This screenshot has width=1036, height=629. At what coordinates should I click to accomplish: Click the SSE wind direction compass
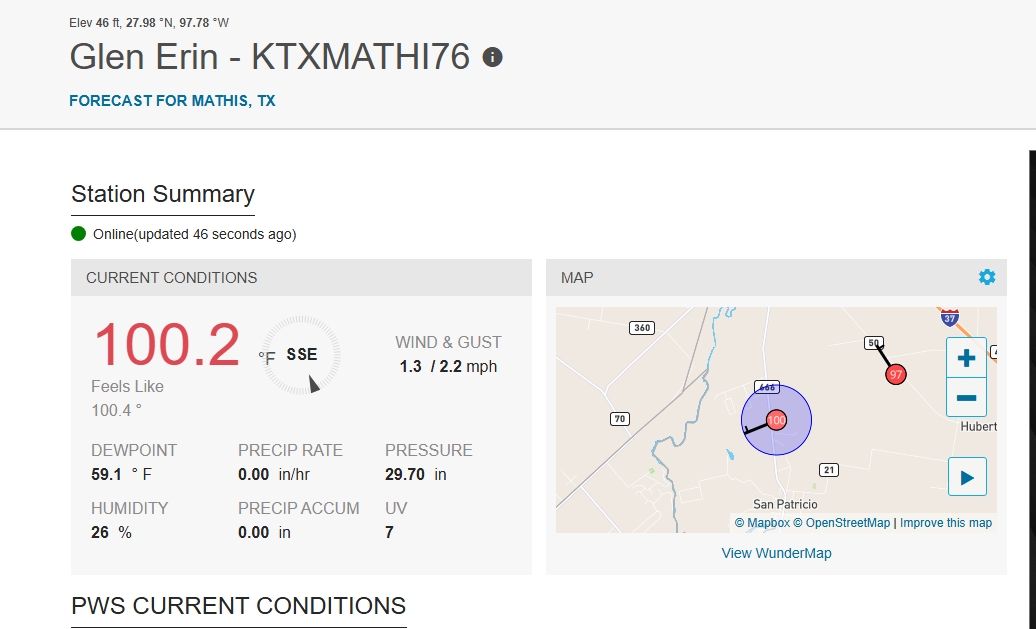(x=301, y=355)
